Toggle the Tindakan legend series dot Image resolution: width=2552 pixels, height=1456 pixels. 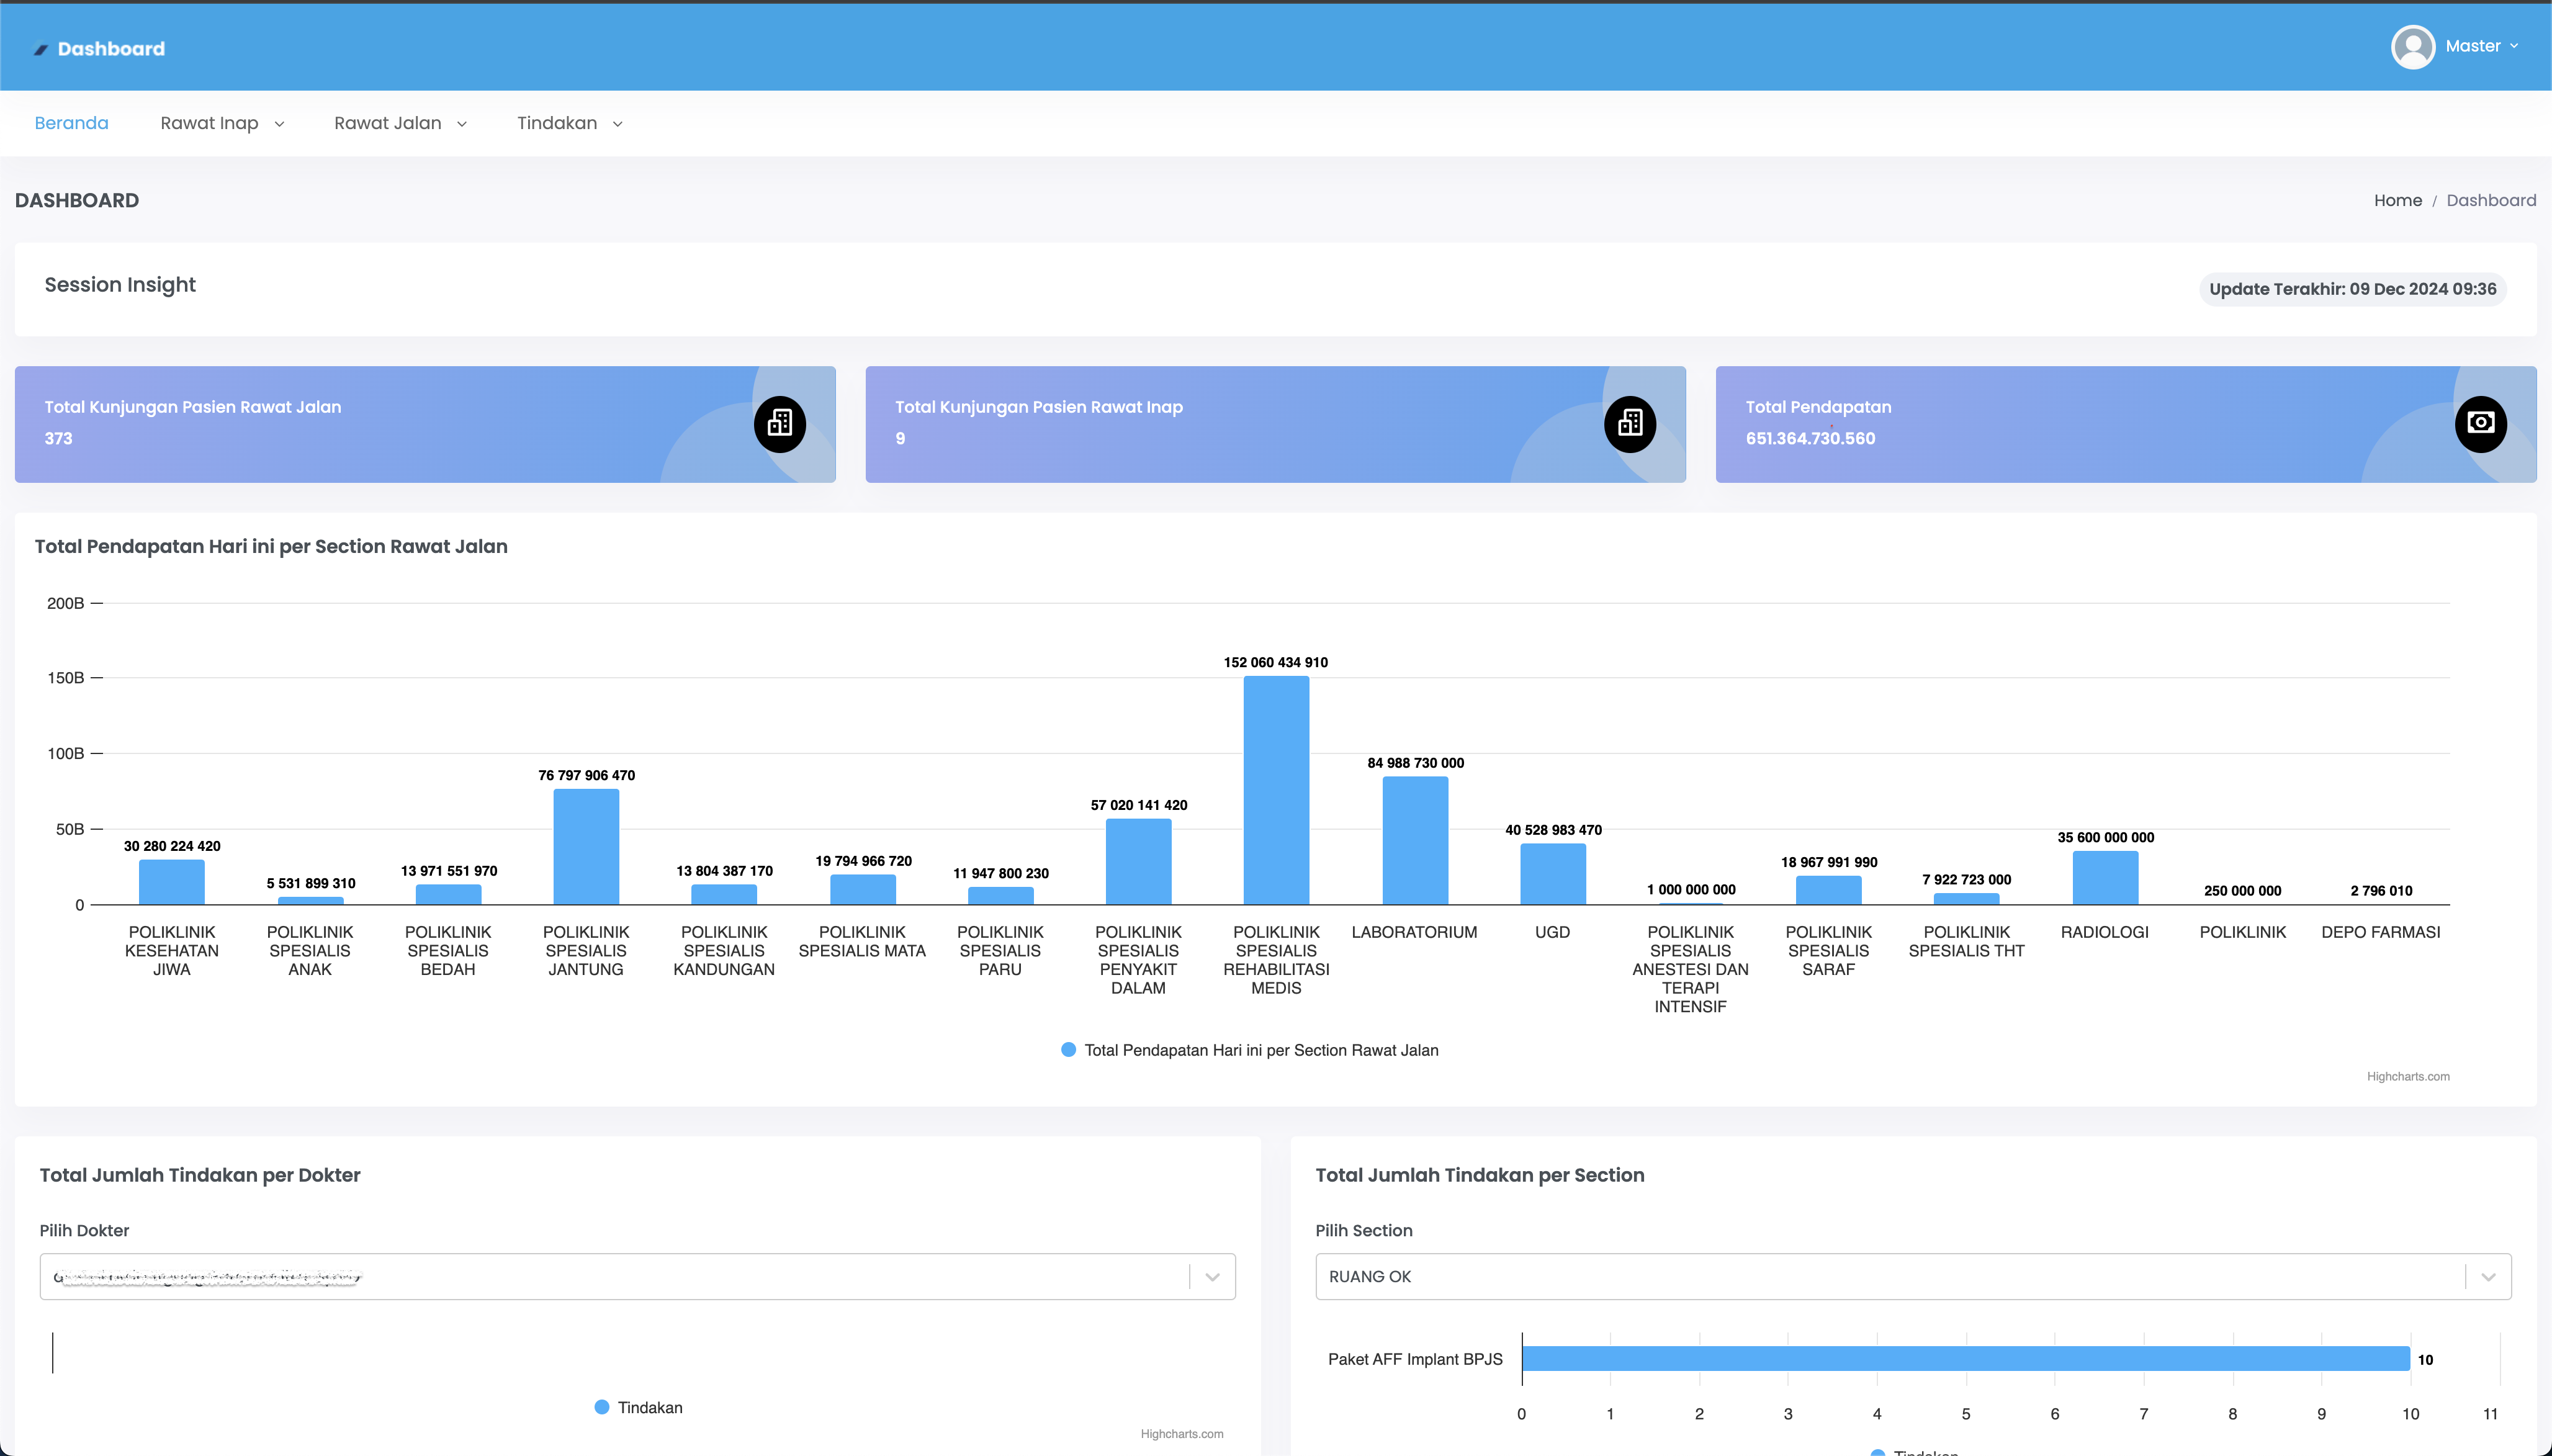tap(602, 1407)
